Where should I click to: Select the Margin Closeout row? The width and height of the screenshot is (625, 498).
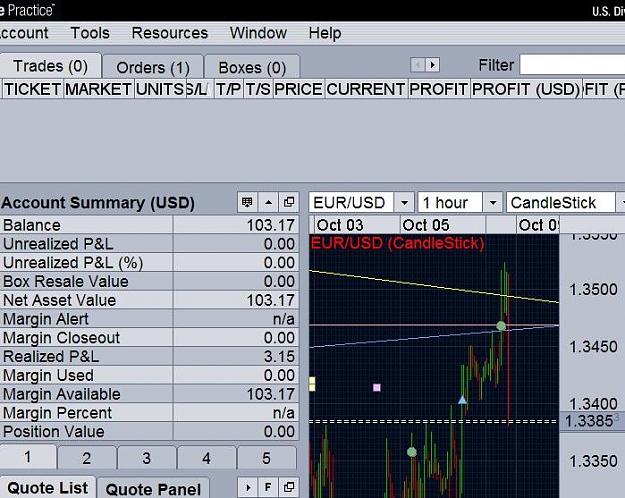coord(149,337)
